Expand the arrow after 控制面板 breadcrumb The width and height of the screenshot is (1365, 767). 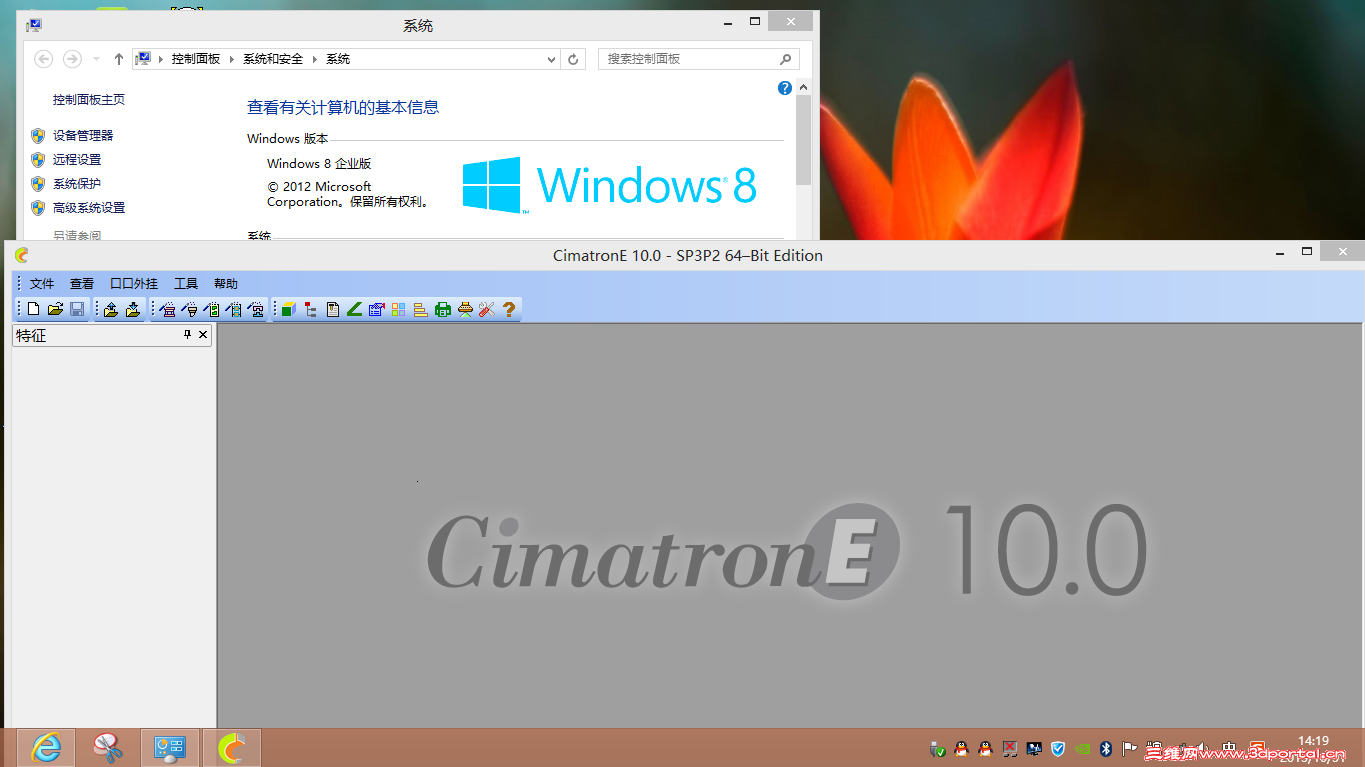coord(232,59)
